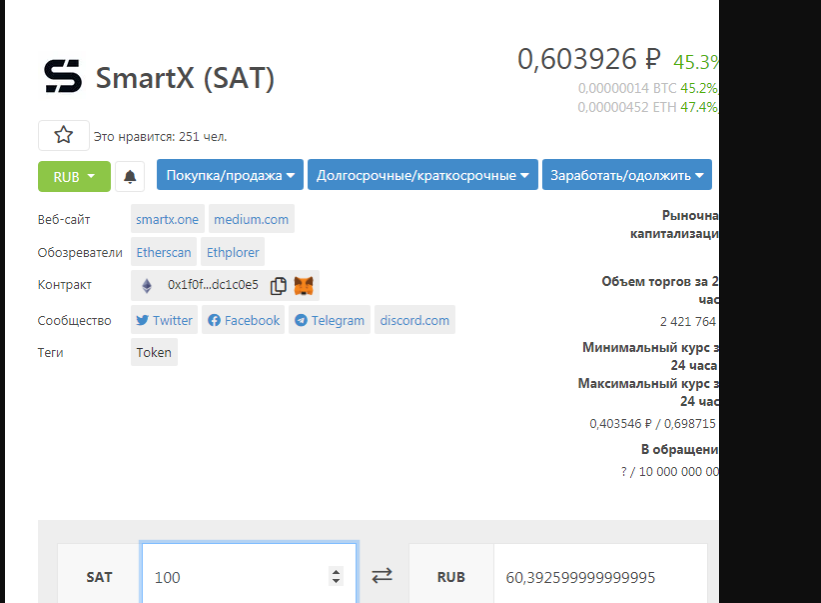Expand the Заработать/одолжить dropdown
This screenshot has height=603, width=821.
tap(627, 175)
